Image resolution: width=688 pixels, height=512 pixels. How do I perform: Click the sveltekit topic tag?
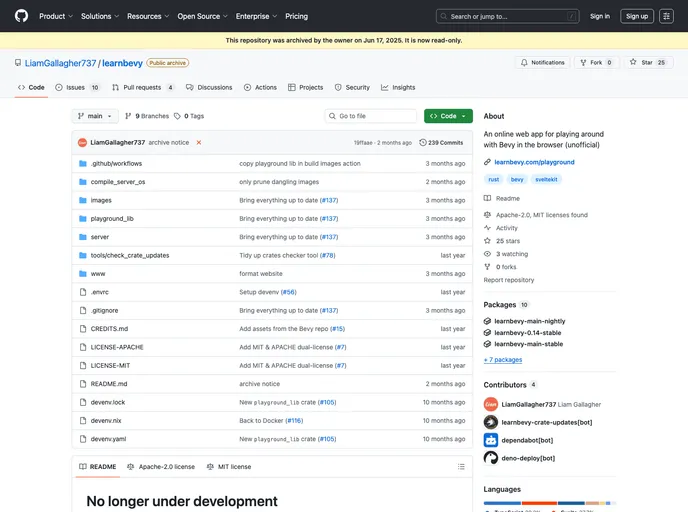546,179
